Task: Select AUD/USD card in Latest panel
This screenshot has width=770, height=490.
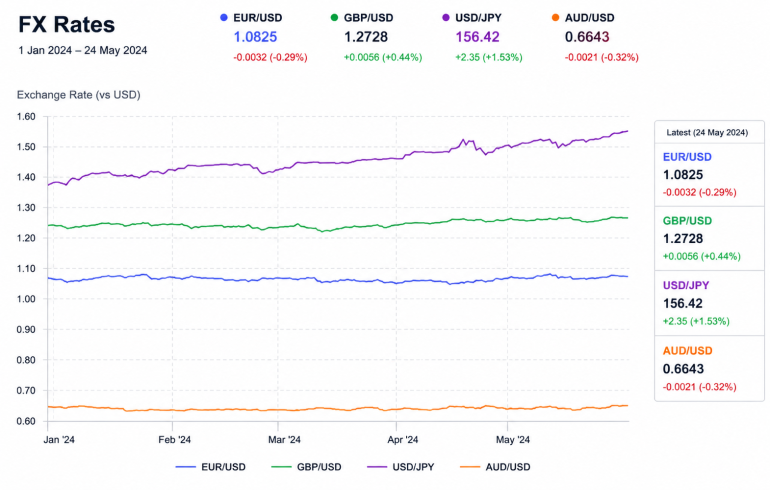Action: click(x=709, y=369)
